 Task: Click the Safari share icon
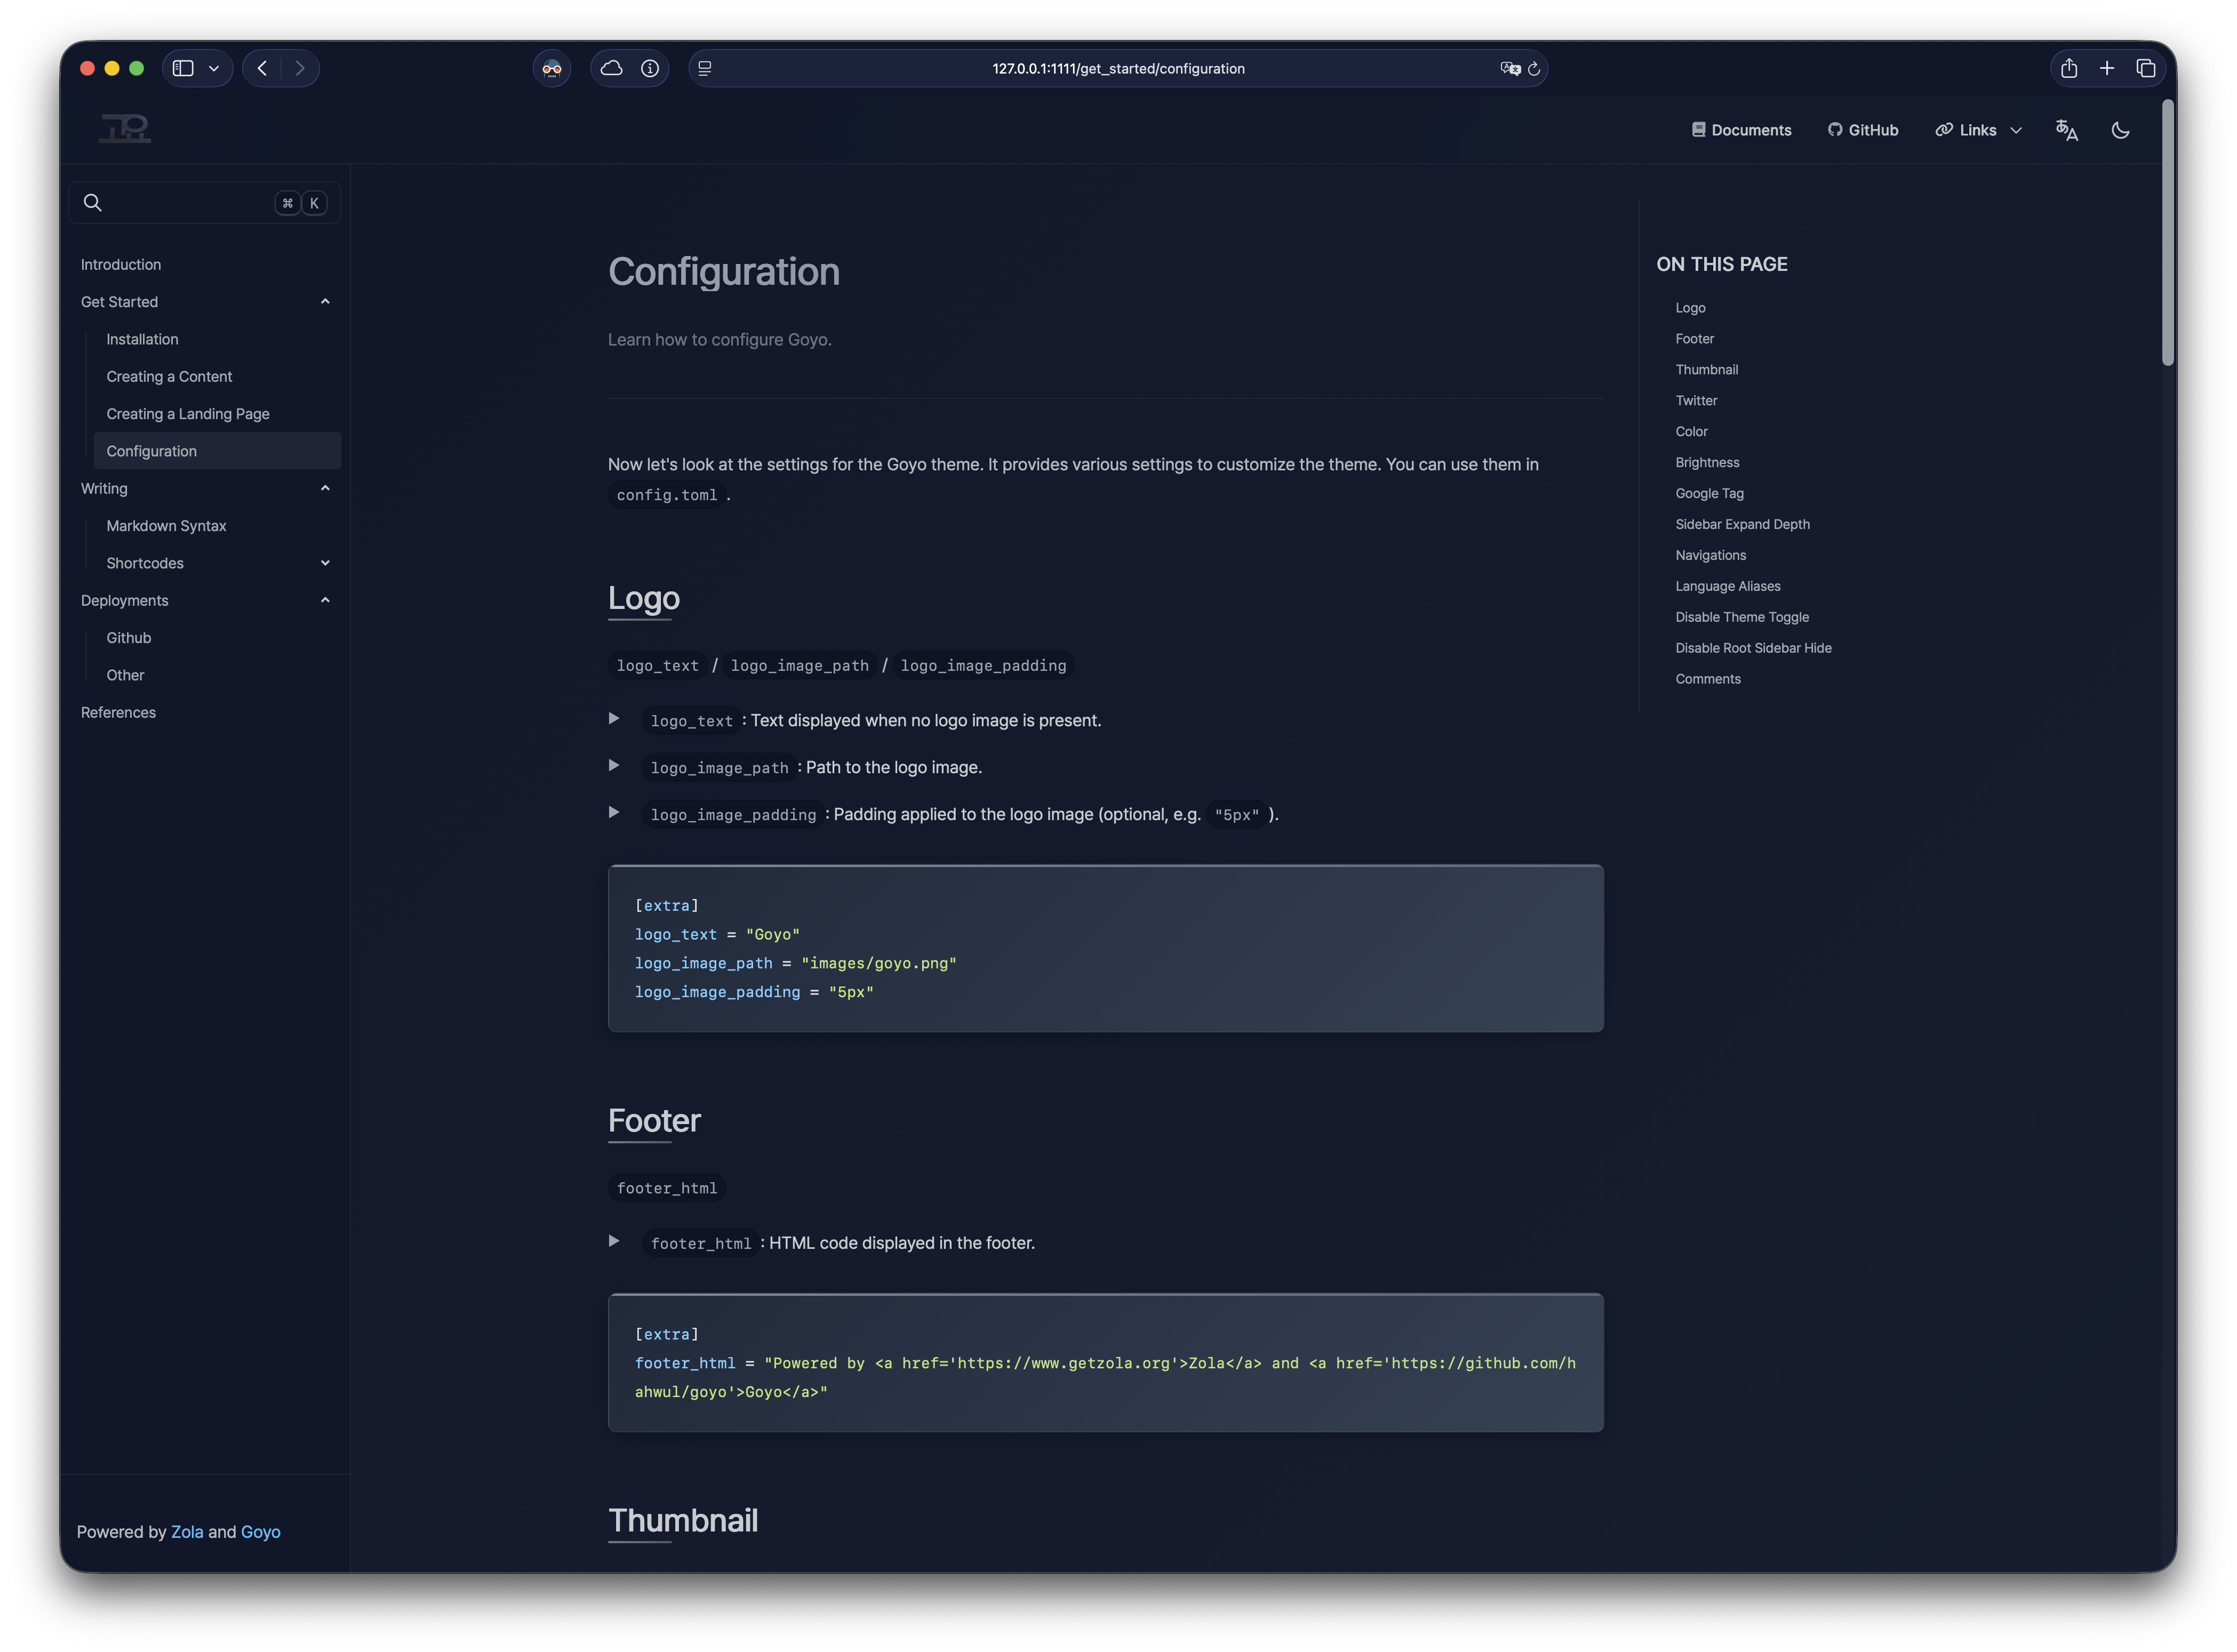point(2068,68)
